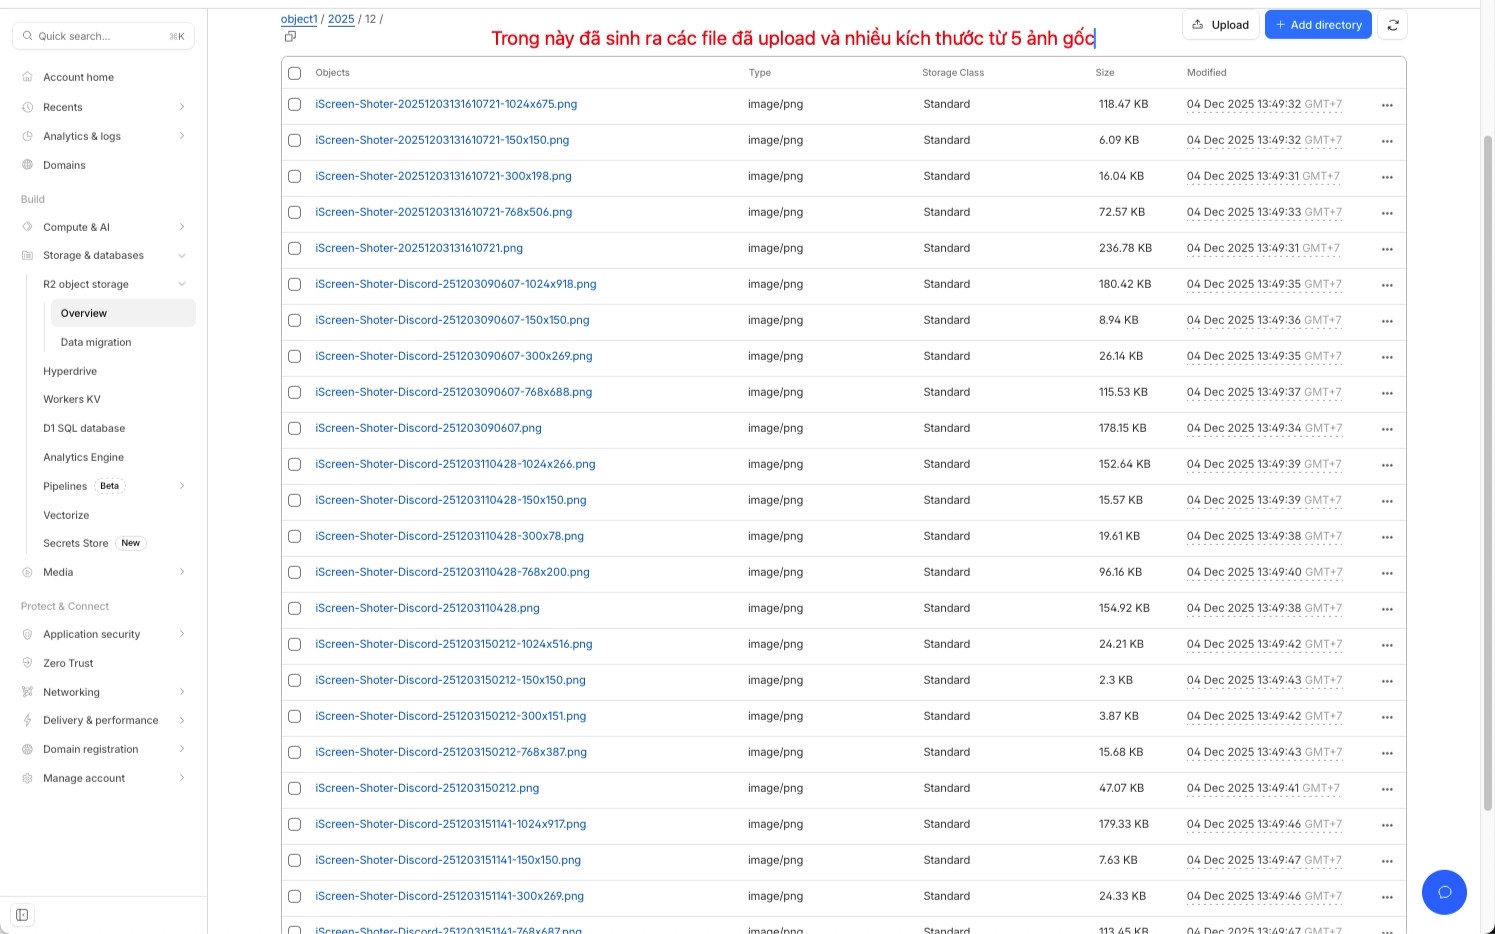The width and height of the screenshot is (1495, 934).
Task: Open the object1 breadcrumb link
Action: click(298, 18)
